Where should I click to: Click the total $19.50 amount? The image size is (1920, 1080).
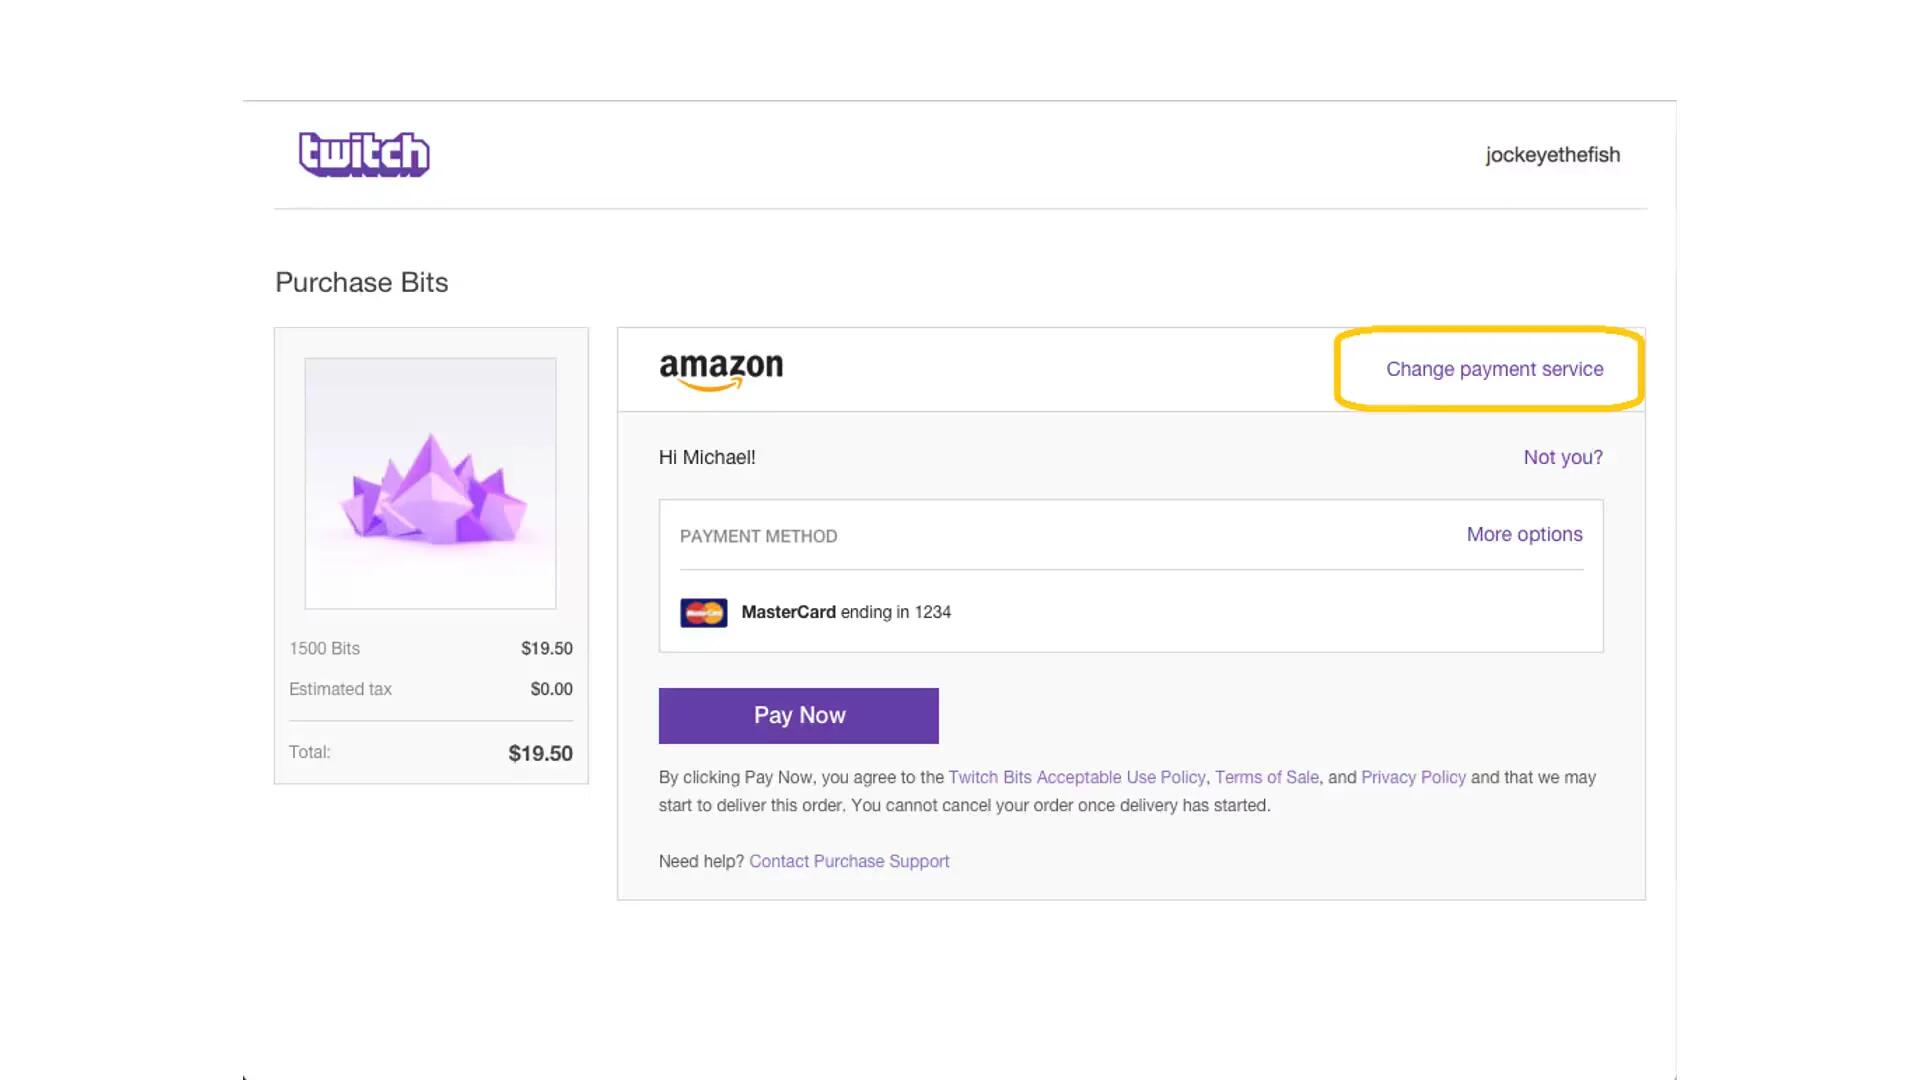pos(540,753)
